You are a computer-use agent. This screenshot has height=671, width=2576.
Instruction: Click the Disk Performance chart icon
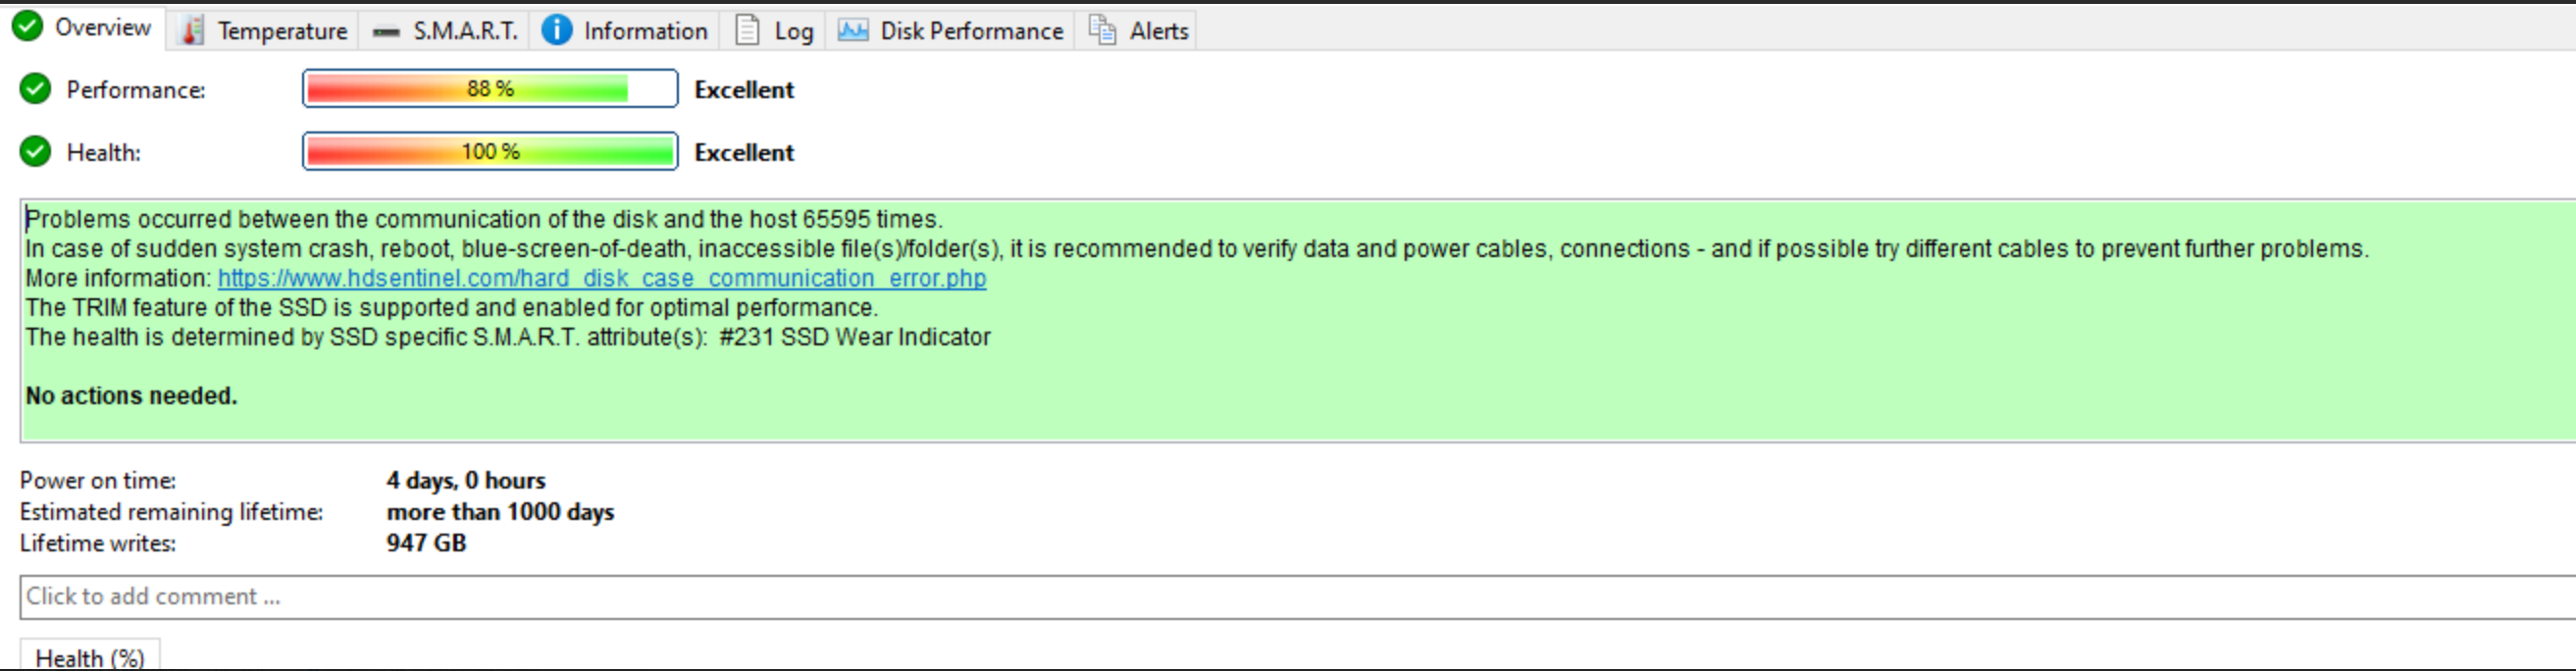pyautogui.click(x=853, y=30)
